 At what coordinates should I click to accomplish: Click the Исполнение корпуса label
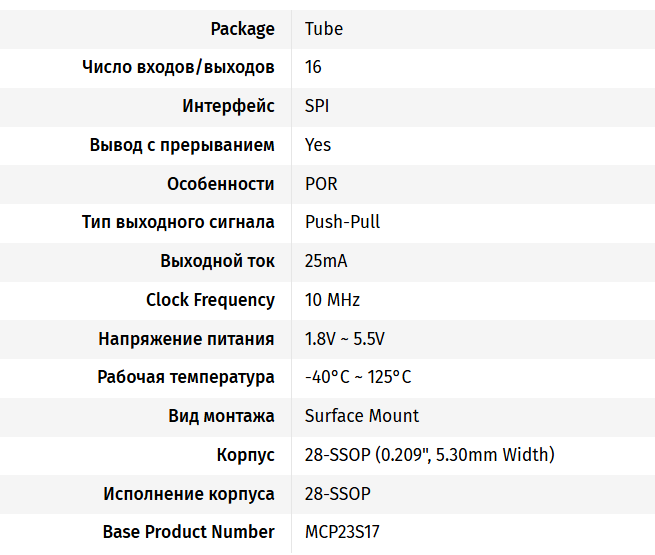(x=188, y=494)
